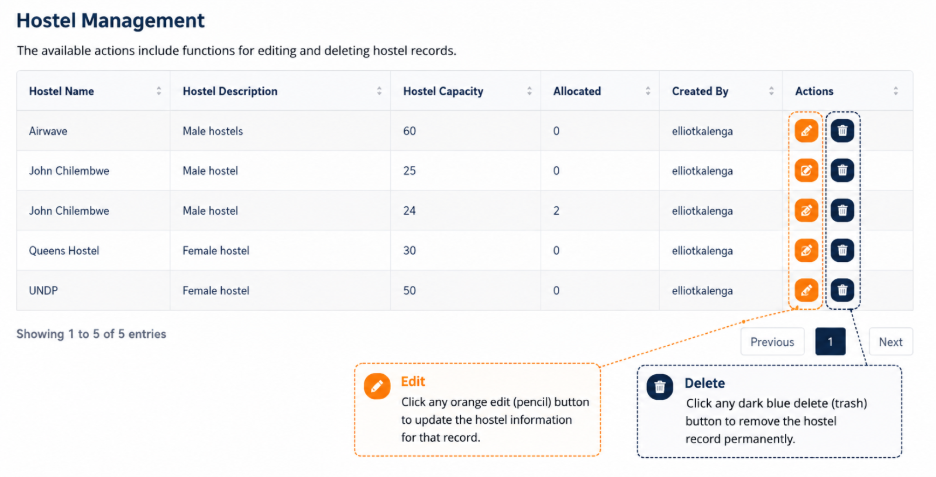Viewport: 936px width, 477px height.
Task: Click edit pencil for capacity 25 row
Action: point(806,171)
